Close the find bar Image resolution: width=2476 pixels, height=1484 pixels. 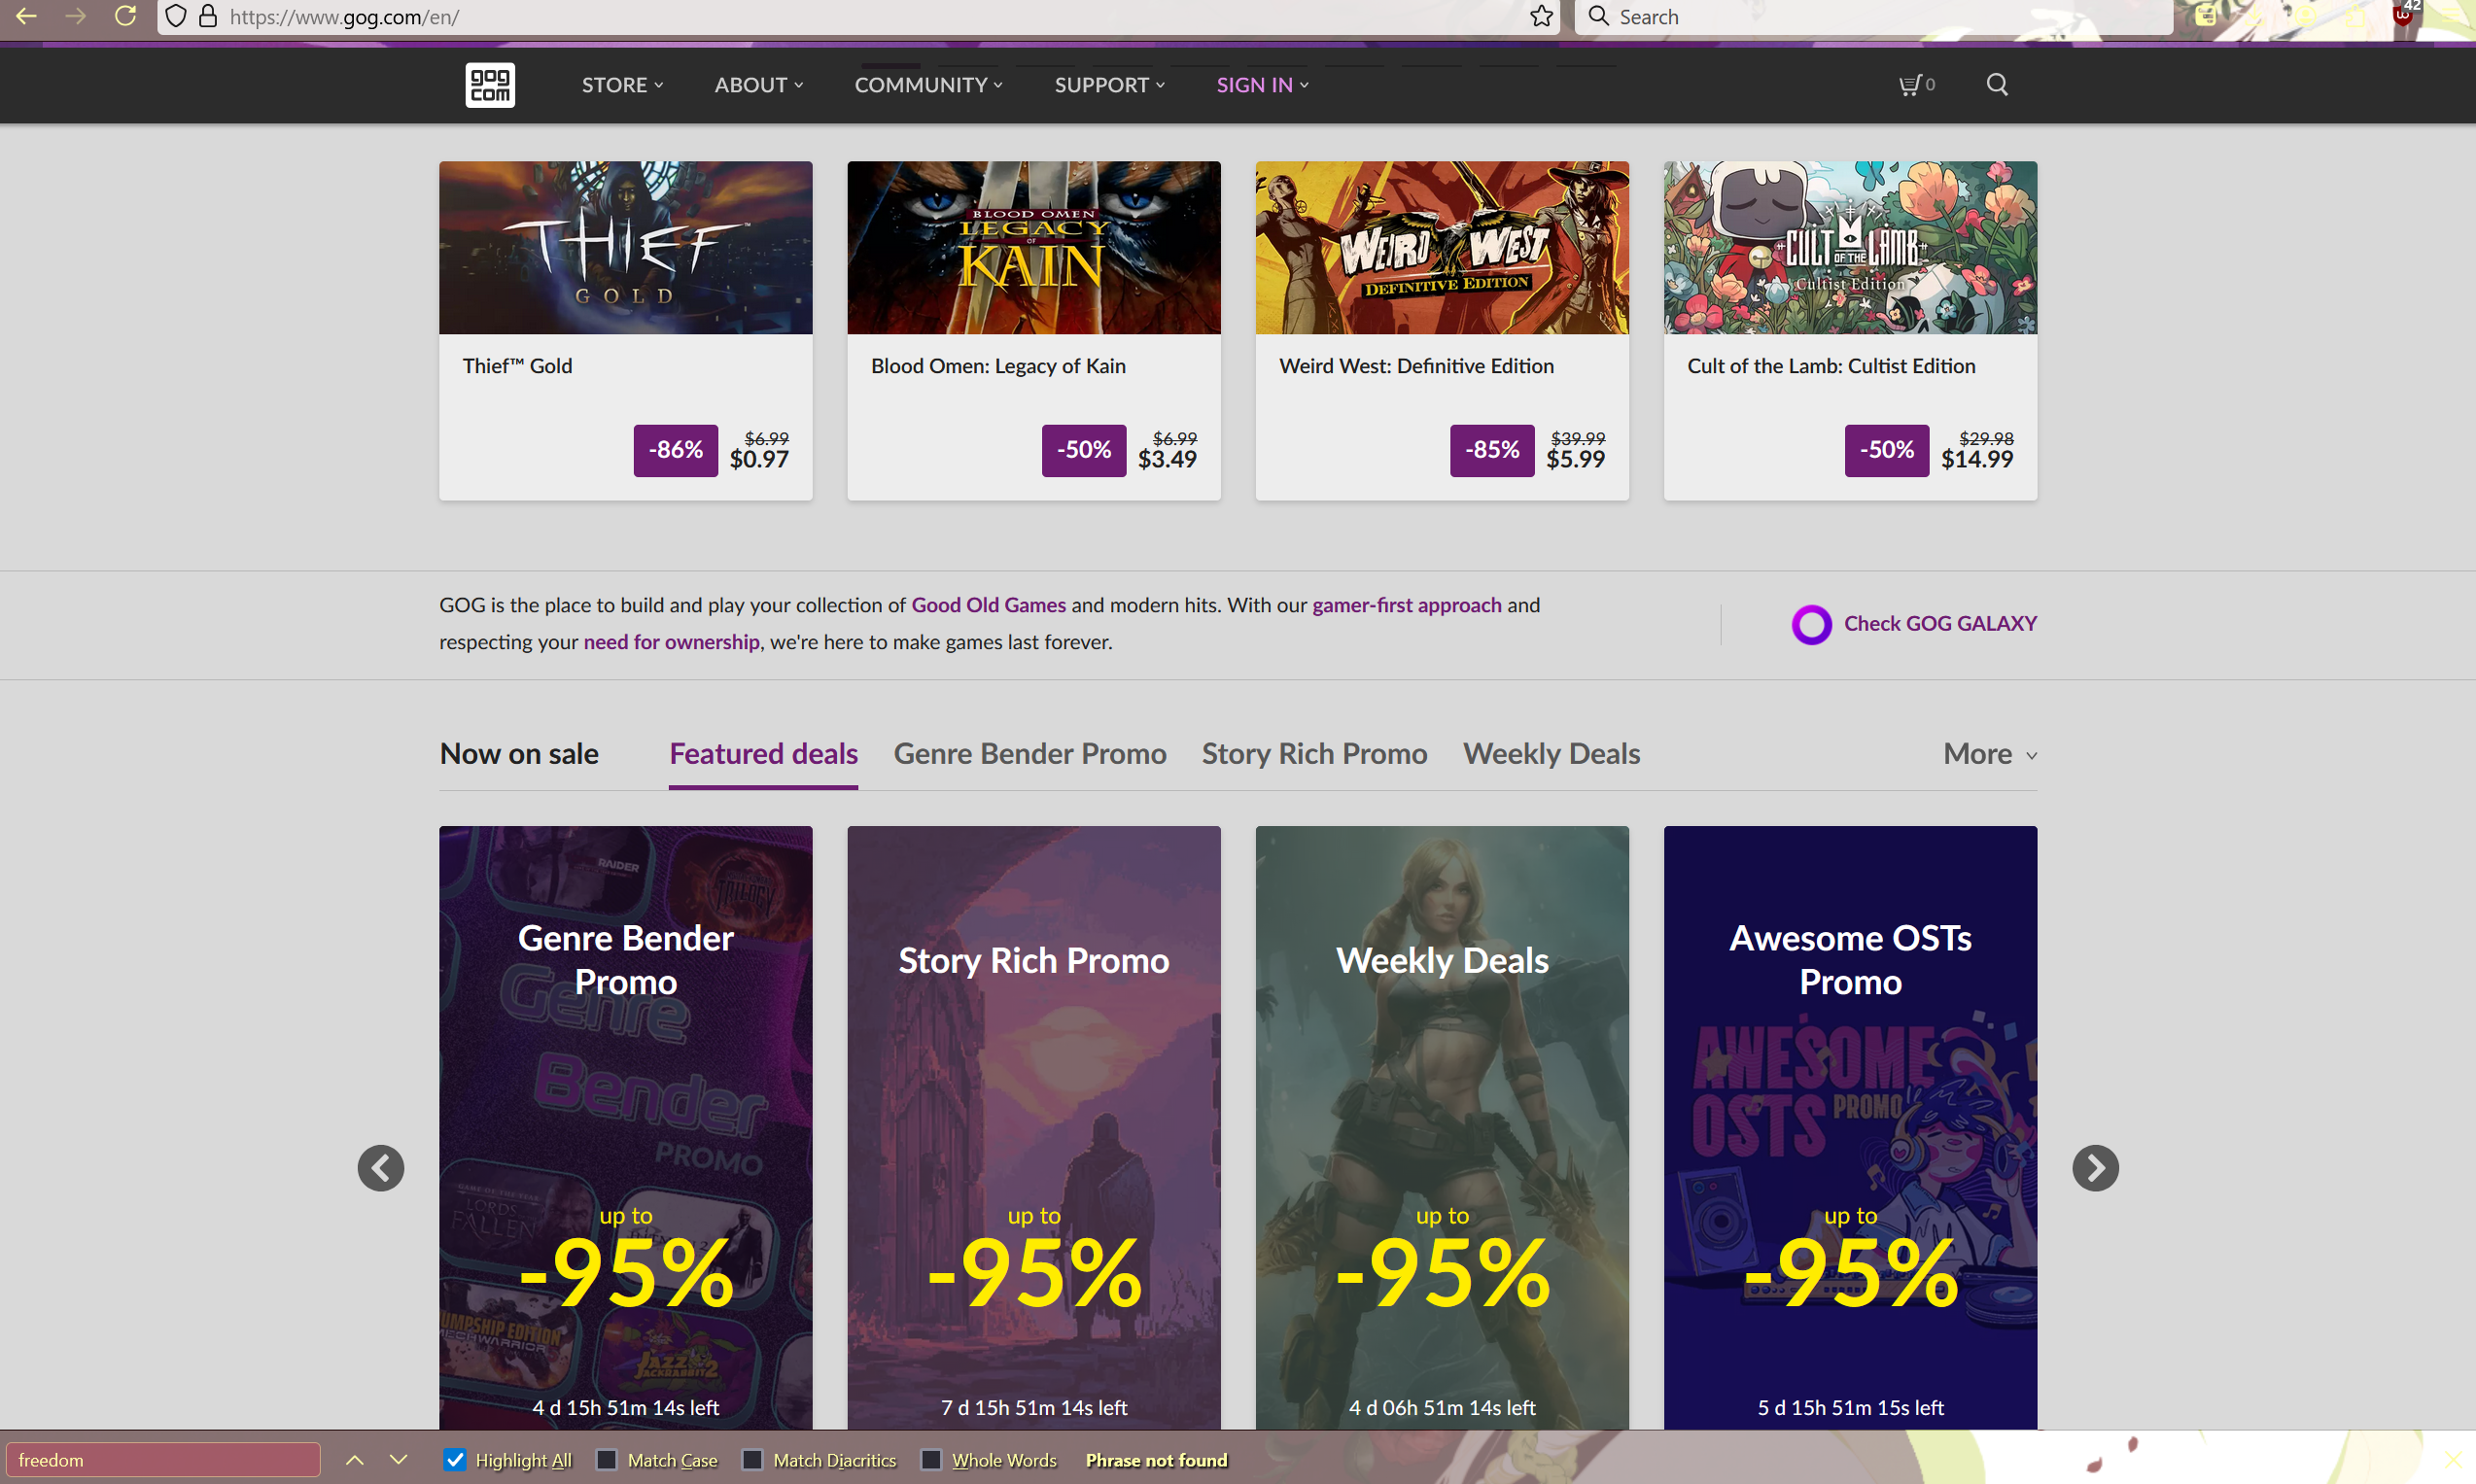(2452, 1461)
